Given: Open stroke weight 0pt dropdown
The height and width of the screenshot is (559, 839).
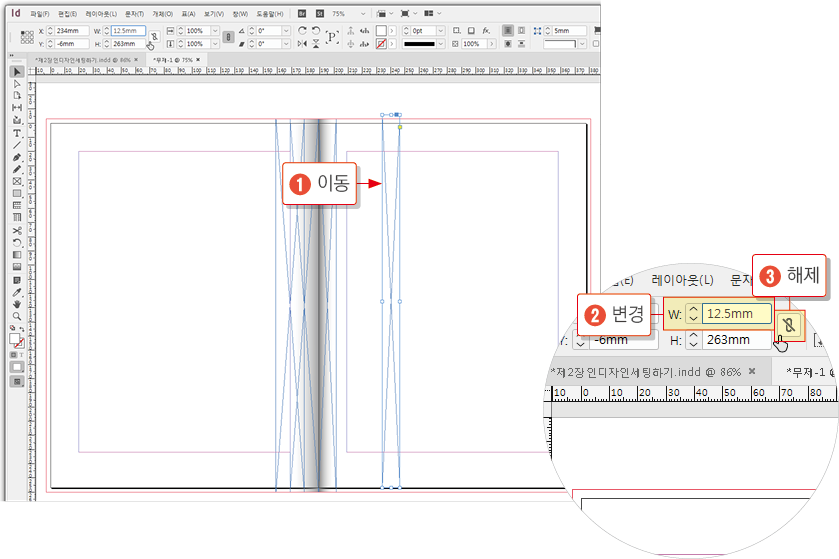Looking at the screenshot, I should pyautogui.click(x=440, y=30).
